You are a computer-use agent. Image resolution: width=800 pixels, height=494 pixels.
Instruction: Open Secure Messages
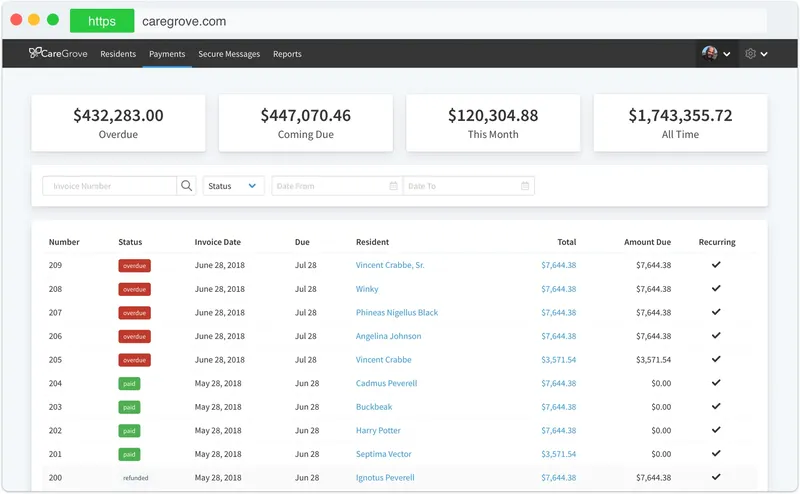[229, 54]
